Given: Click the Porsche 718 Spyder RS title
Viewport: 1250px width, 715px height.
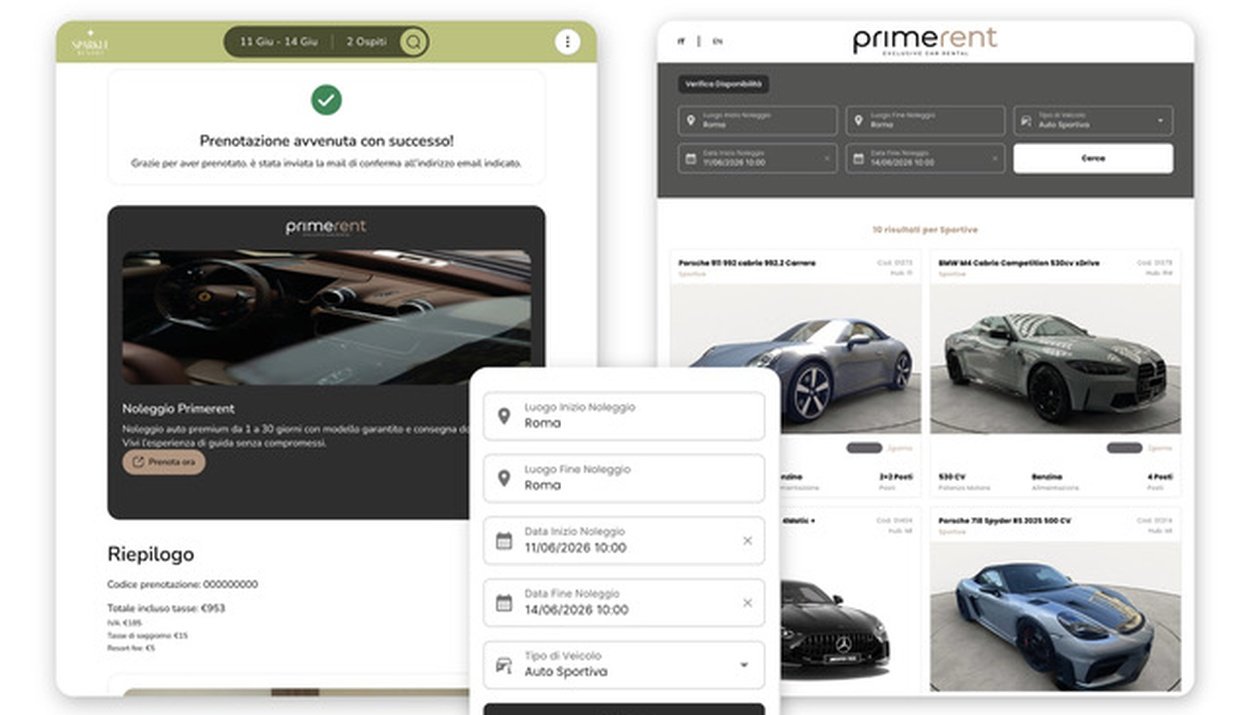Looking at the screenshot, I should [1004, 520].
